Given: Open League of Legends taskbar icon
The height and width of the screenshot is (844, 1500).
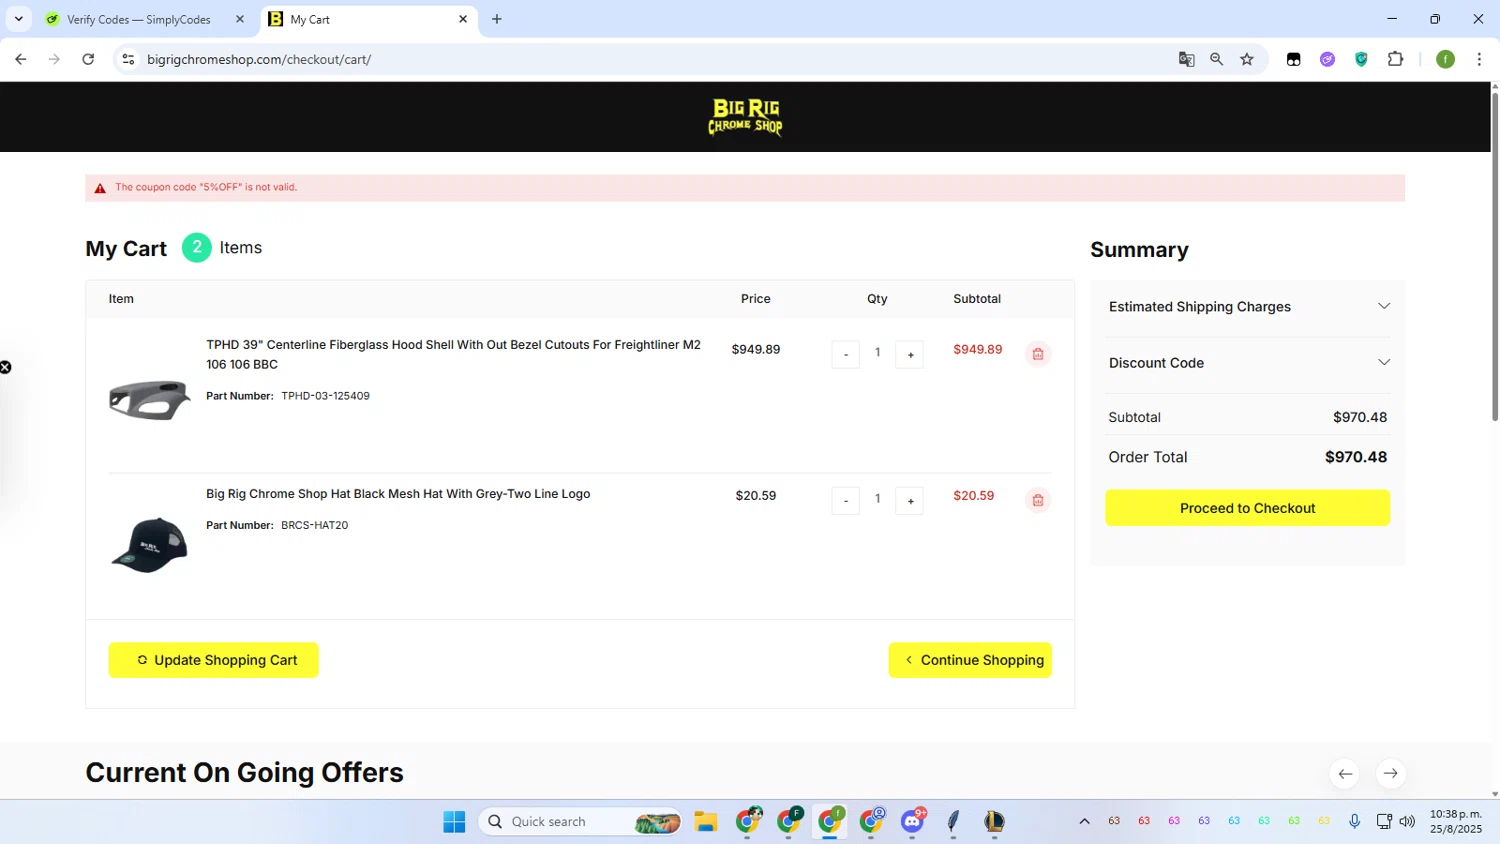Looking at the screenshot, I should point(994,822).
